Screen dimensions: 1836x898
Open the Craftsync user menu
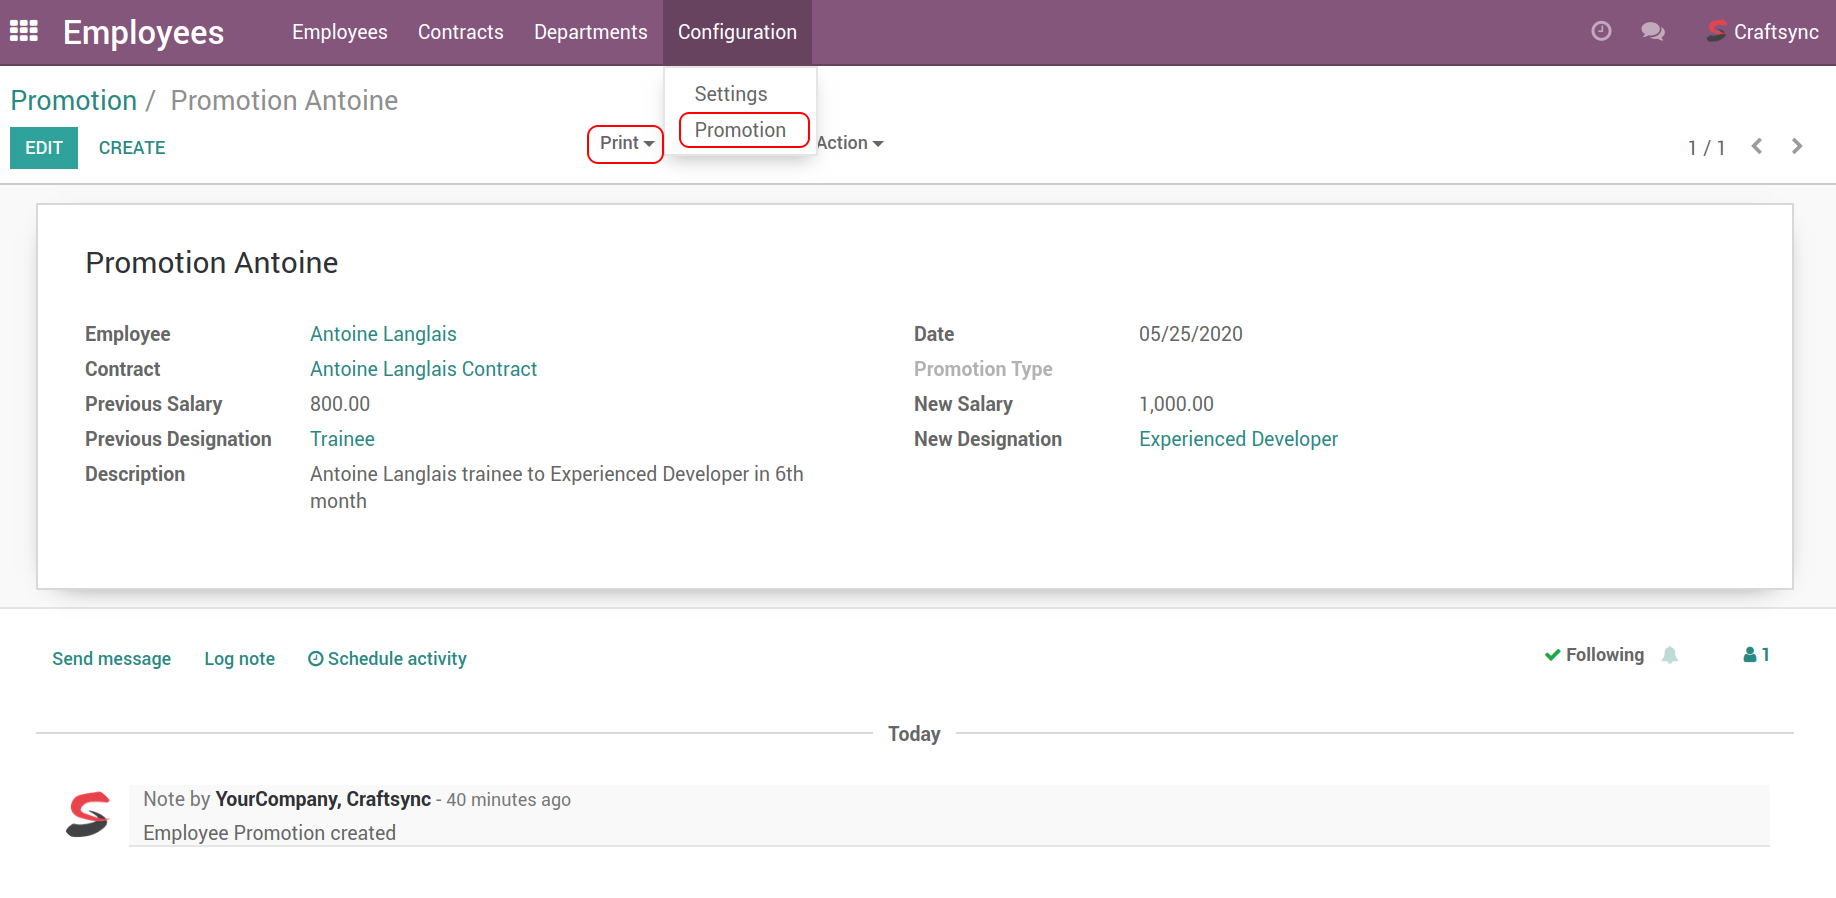click(x=1763, y=32)
